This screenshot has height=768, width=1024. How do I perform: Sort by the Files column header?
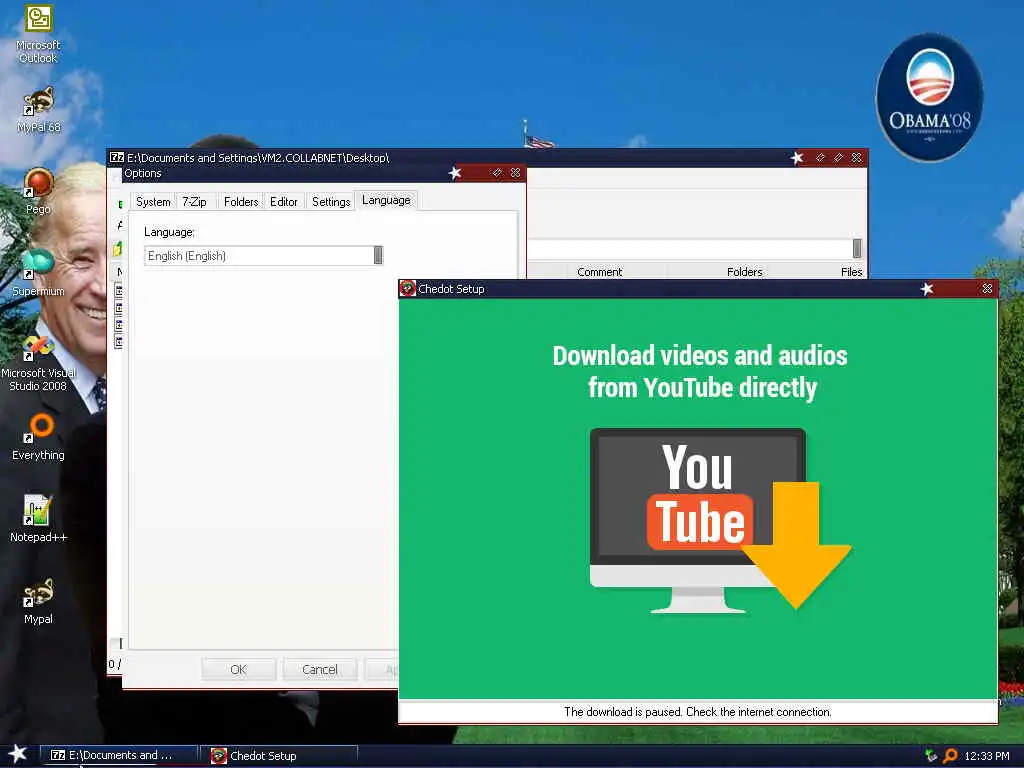click(851, 272)
